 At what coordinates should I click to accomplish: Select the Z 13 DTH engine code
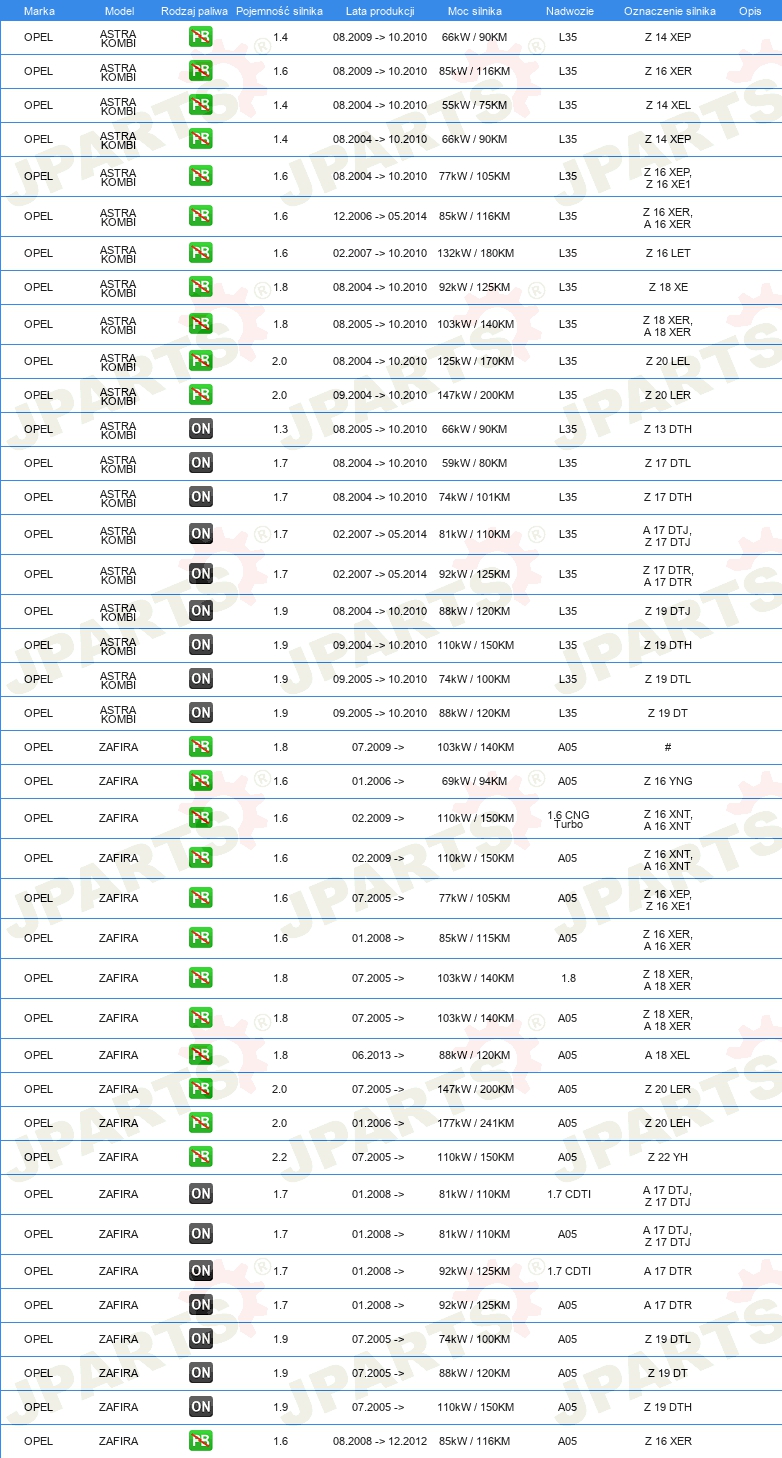(x=668, y=429)
